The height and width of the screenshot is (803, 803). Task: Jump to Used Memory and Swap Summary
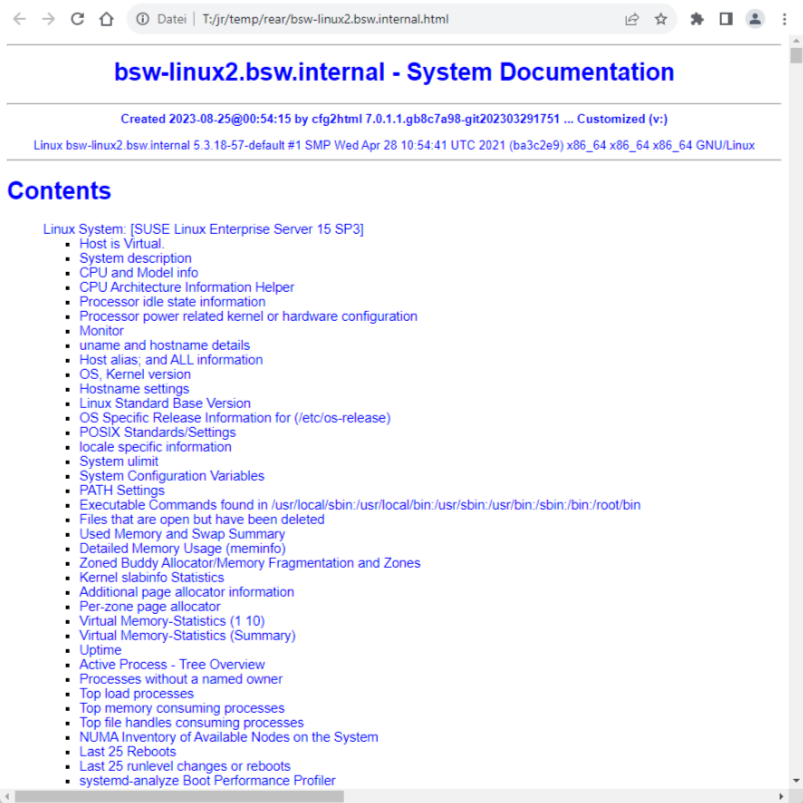[182, 534]
